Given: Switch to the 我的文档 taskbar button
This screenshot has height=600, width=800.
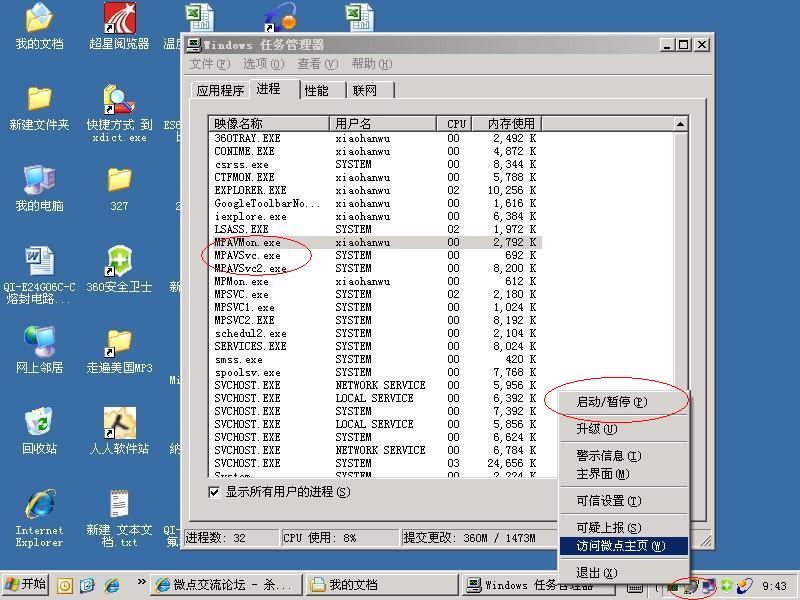Looking at the screenshot, I should [383, 585].
